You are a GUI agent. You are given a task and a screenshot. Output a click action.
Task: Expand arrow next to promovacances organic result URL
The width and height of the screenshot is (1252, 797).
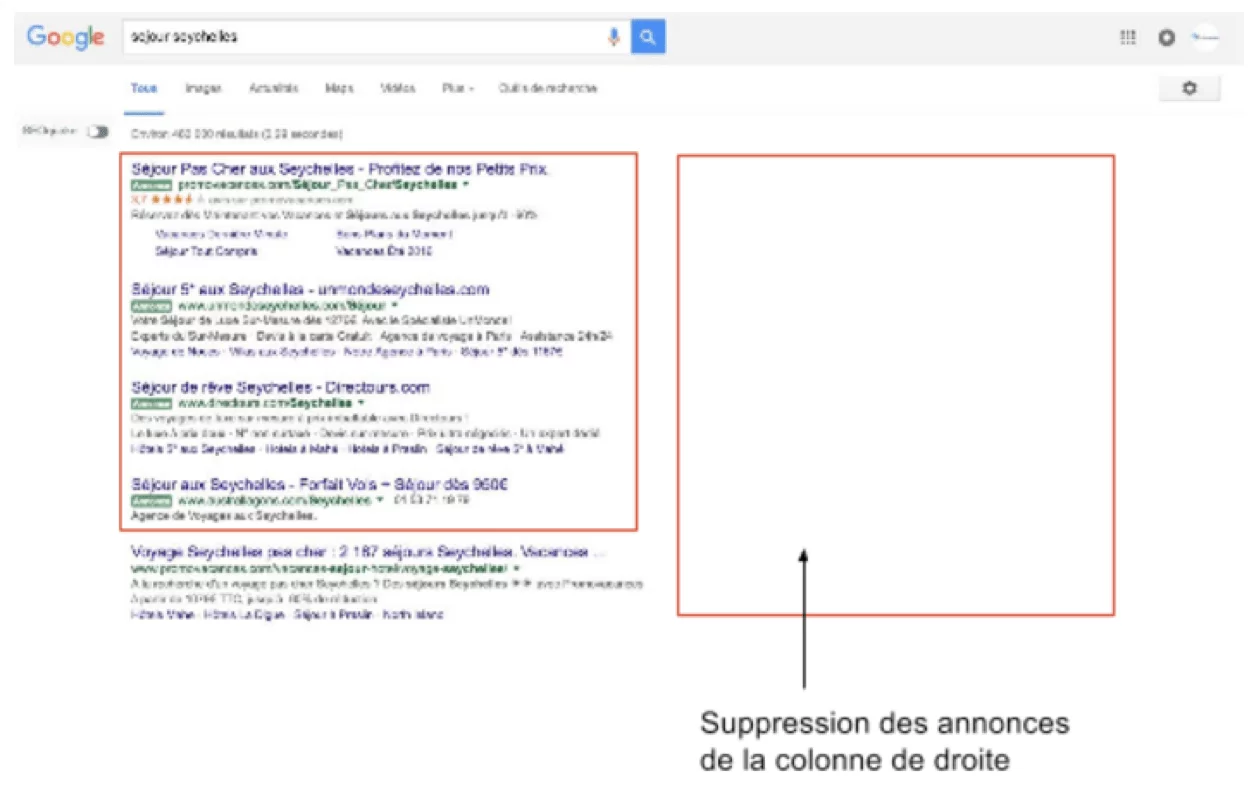point(517,568)
